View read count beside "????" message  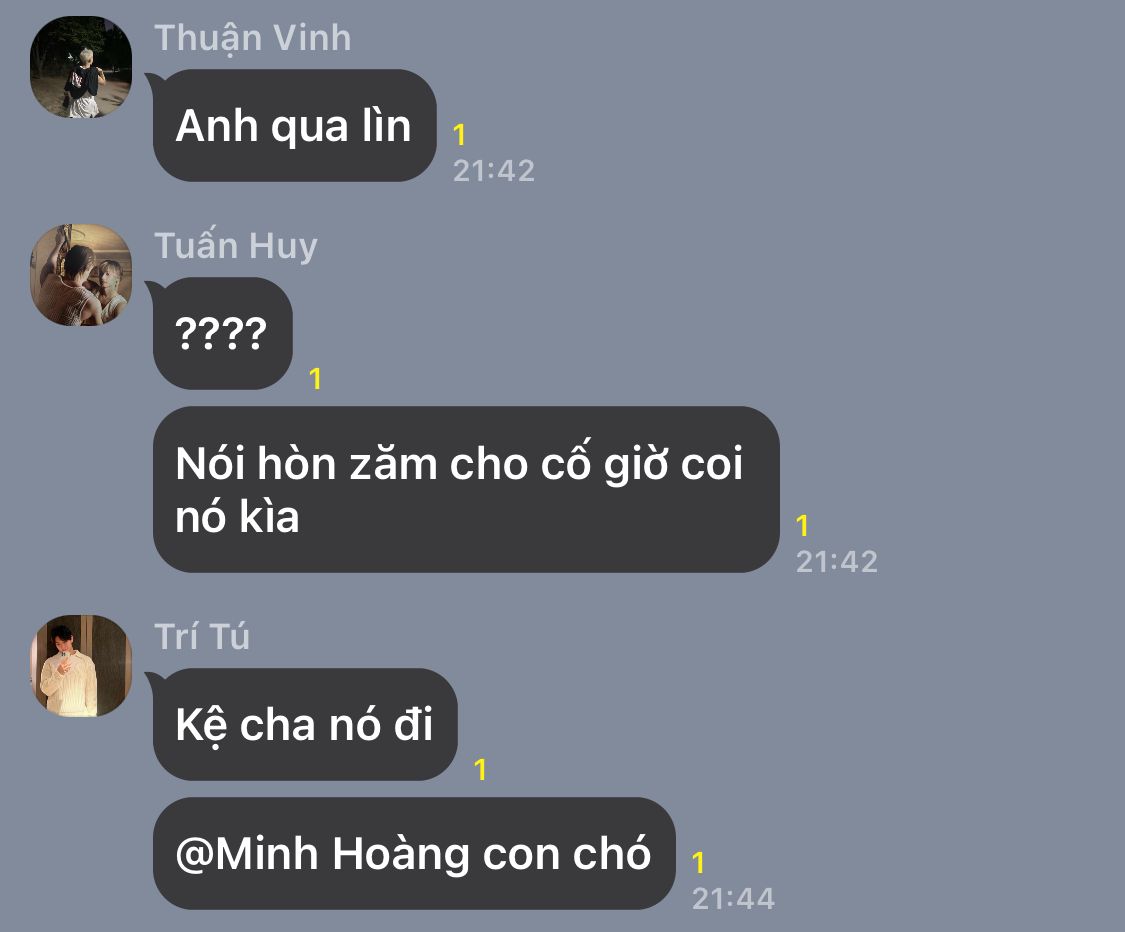click(x=315, y=378)
